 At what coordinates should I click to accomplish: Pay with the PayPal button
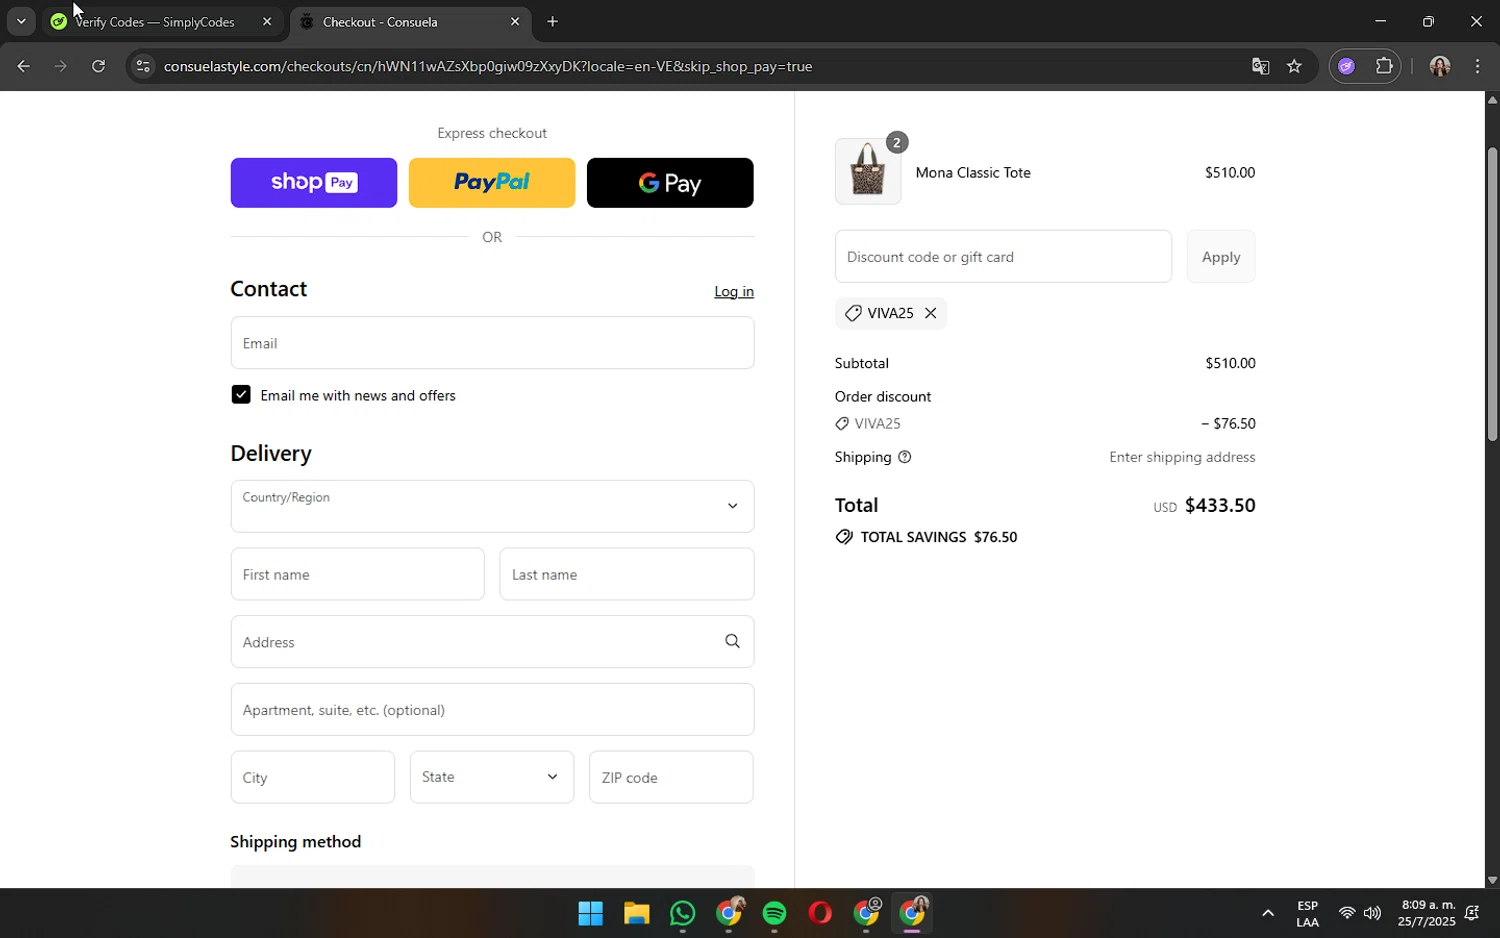tap(492, 183)
